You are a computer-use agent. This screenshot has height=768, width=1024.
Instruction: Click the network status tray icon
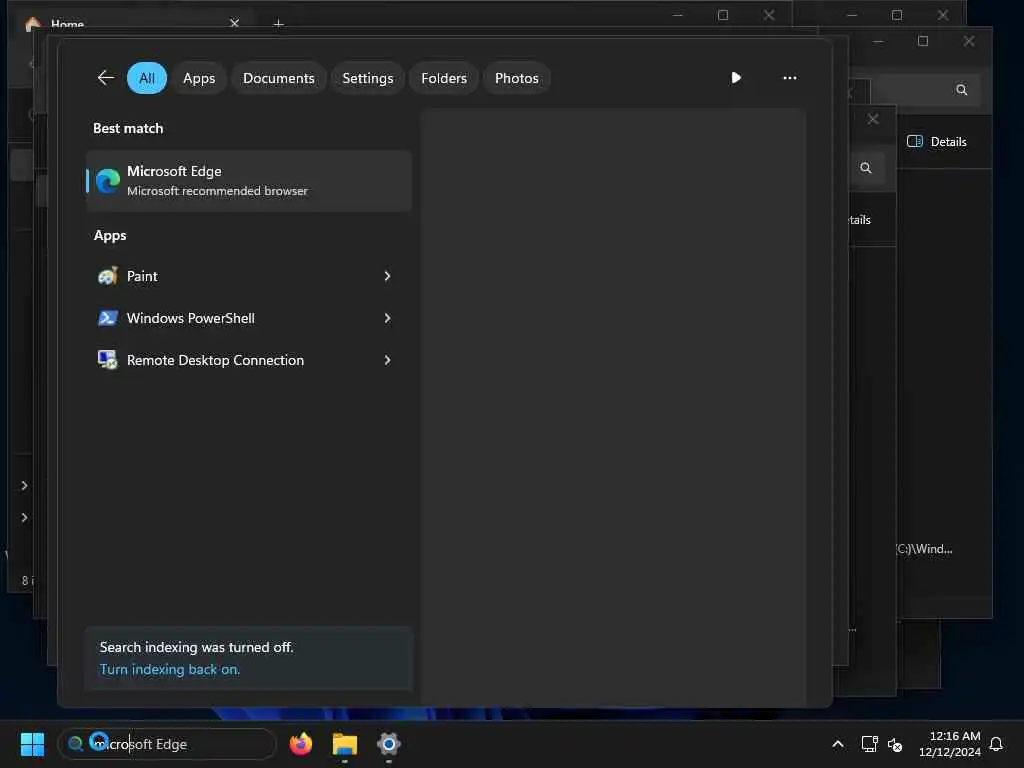click(869, 744)
